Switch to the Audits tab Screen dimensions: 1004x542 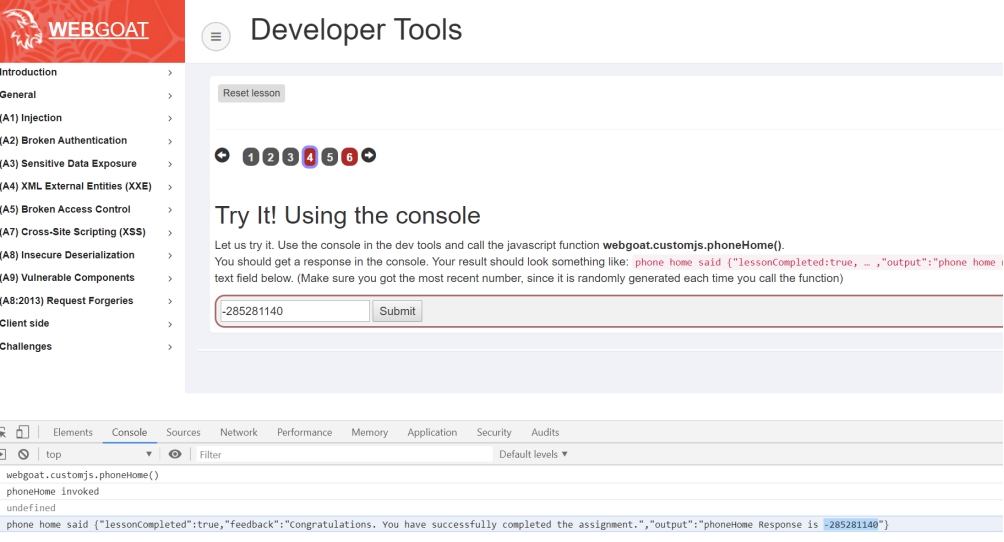545,432
